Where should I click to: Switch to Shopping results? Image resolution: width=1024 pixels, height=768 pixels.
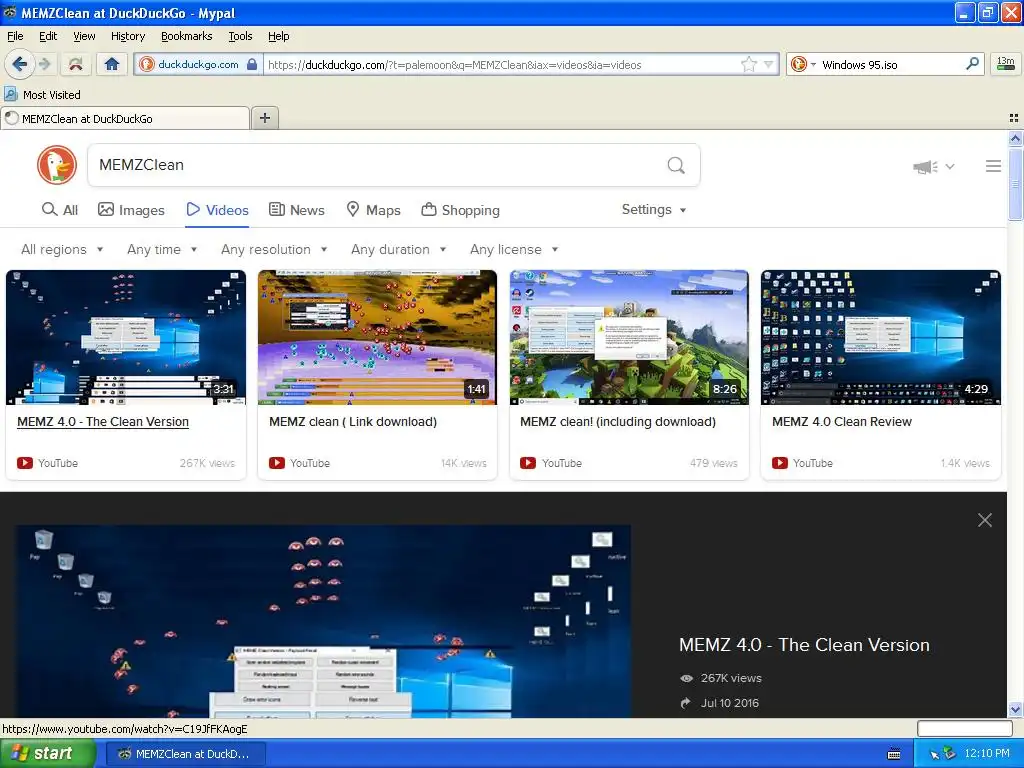click(x=461, y=210)
